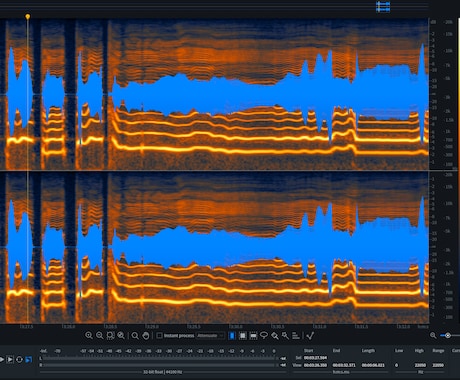Click the orange playhead marker at the top
460x380 pixels.
tap(28, 16)
